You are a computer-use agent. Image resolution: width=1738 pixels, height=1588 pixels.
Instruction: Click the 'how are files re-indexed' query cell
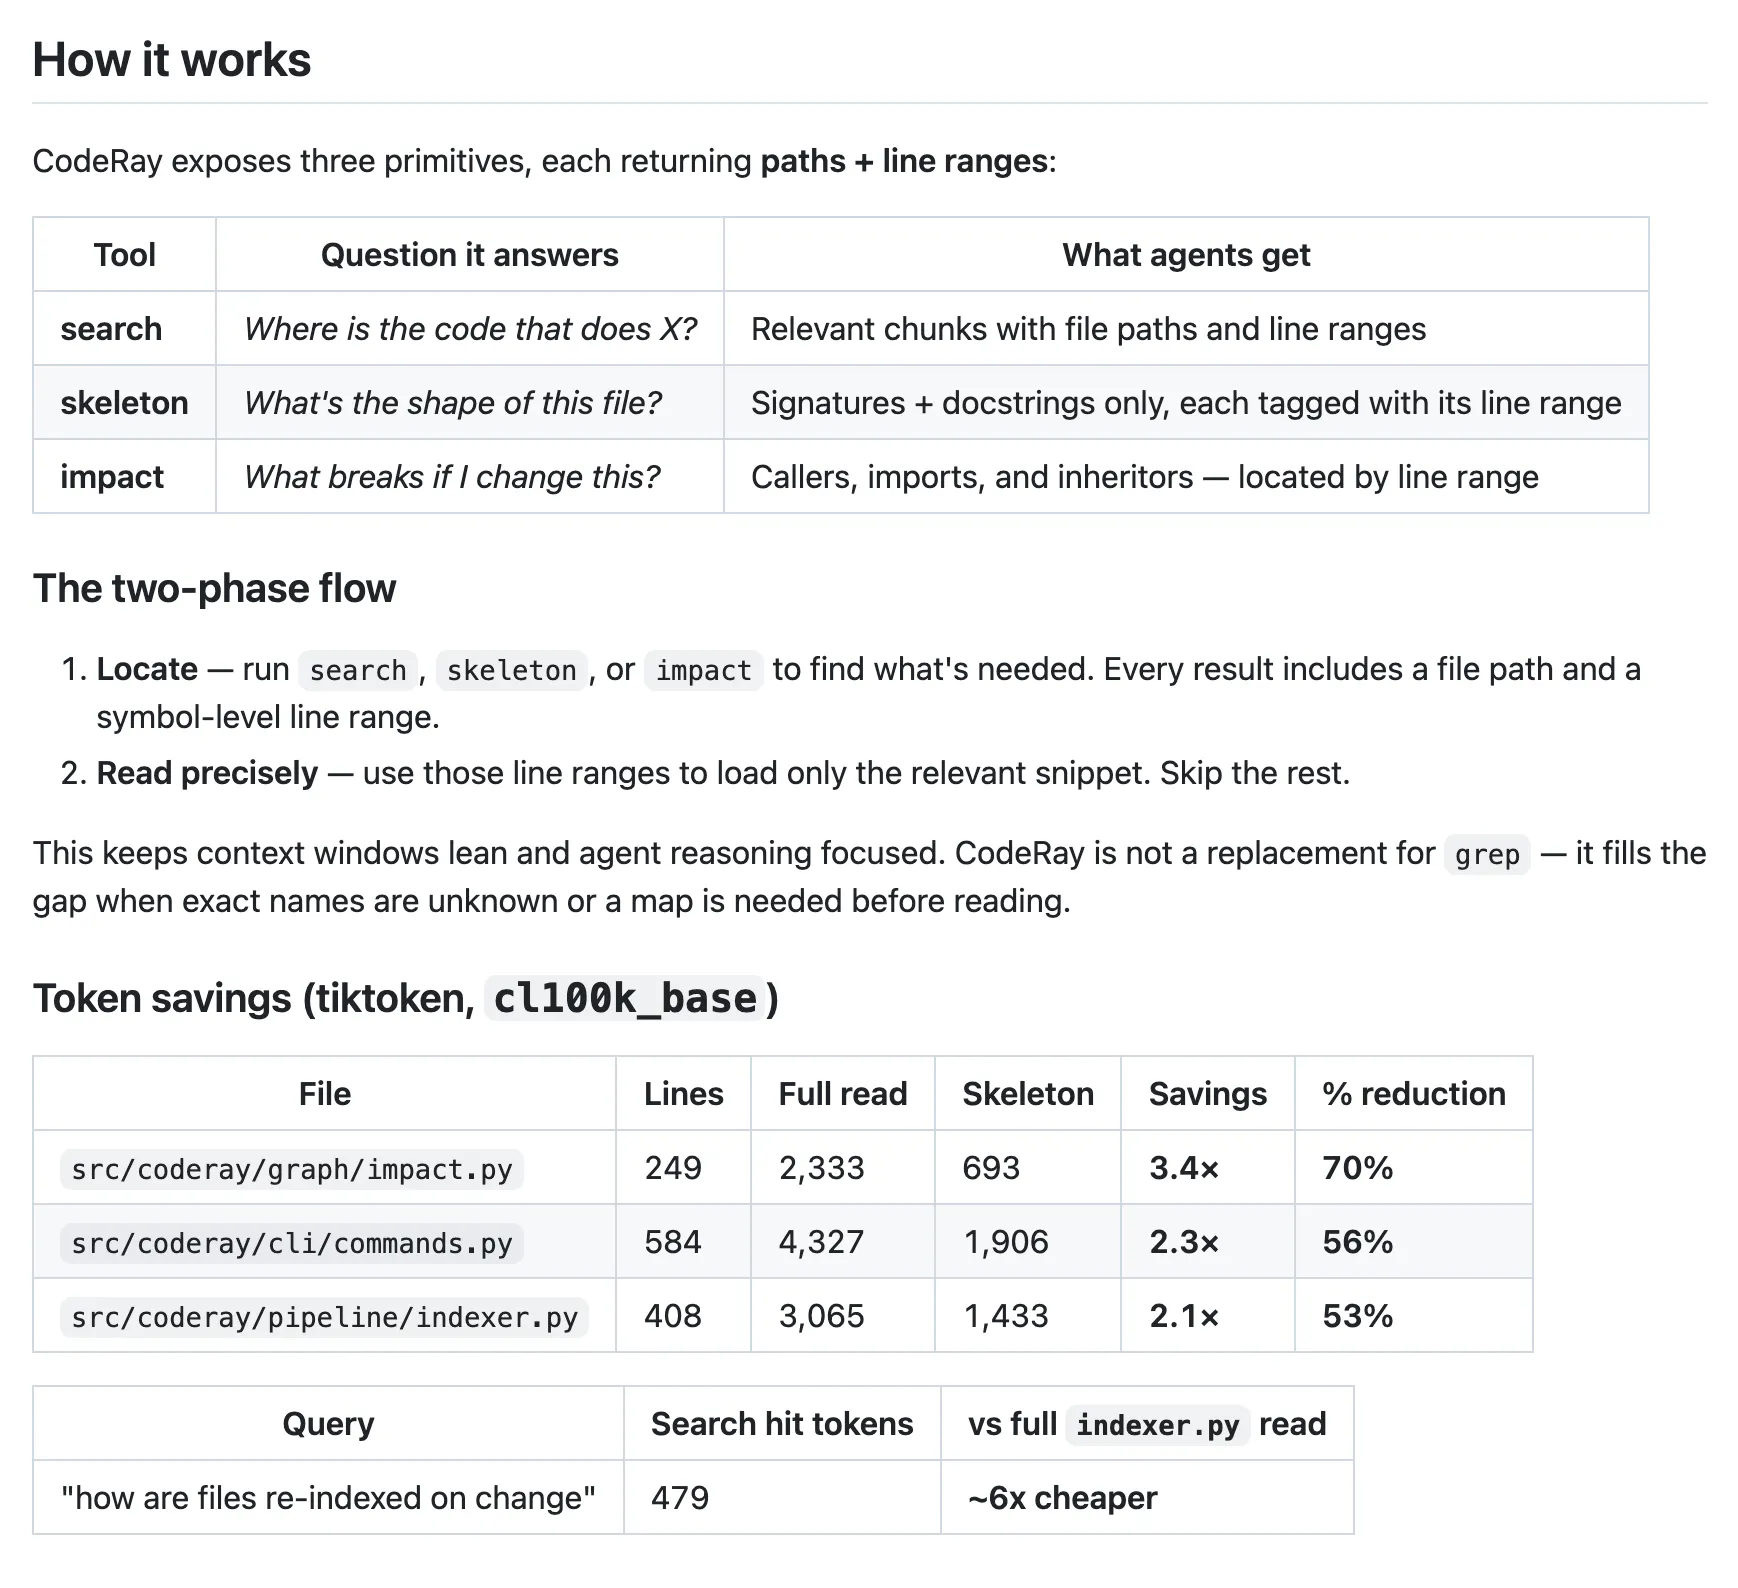click(x=328, y=1497)
